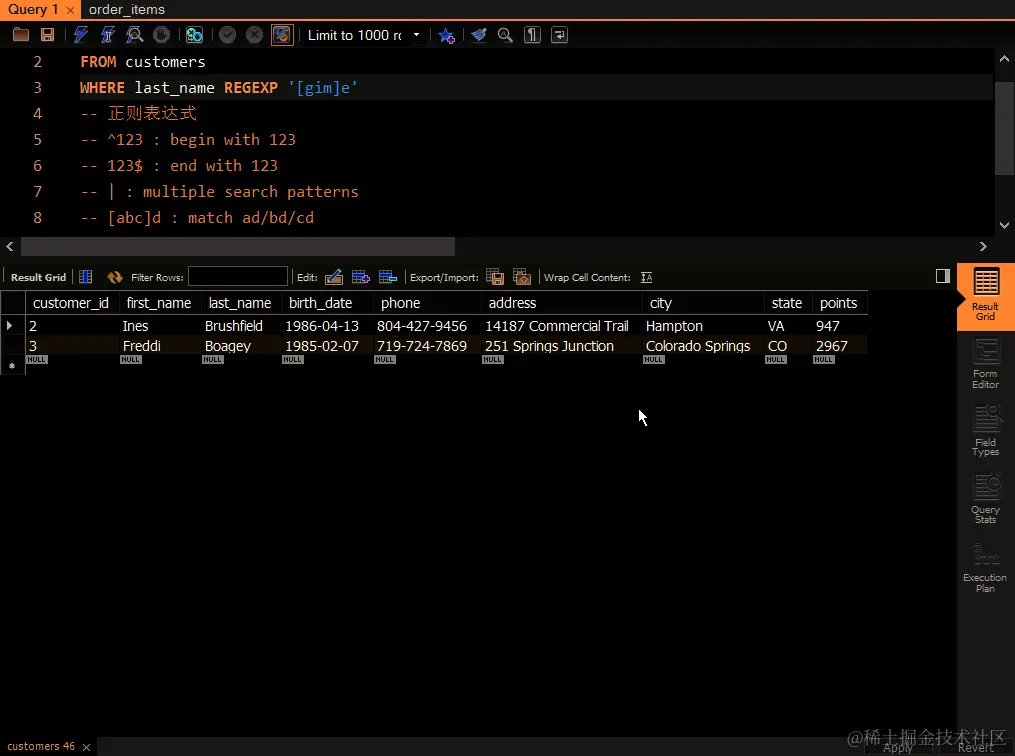Sort by the points column header
Viewport: 1015px width, 756px height.
(x=838, y=303)
